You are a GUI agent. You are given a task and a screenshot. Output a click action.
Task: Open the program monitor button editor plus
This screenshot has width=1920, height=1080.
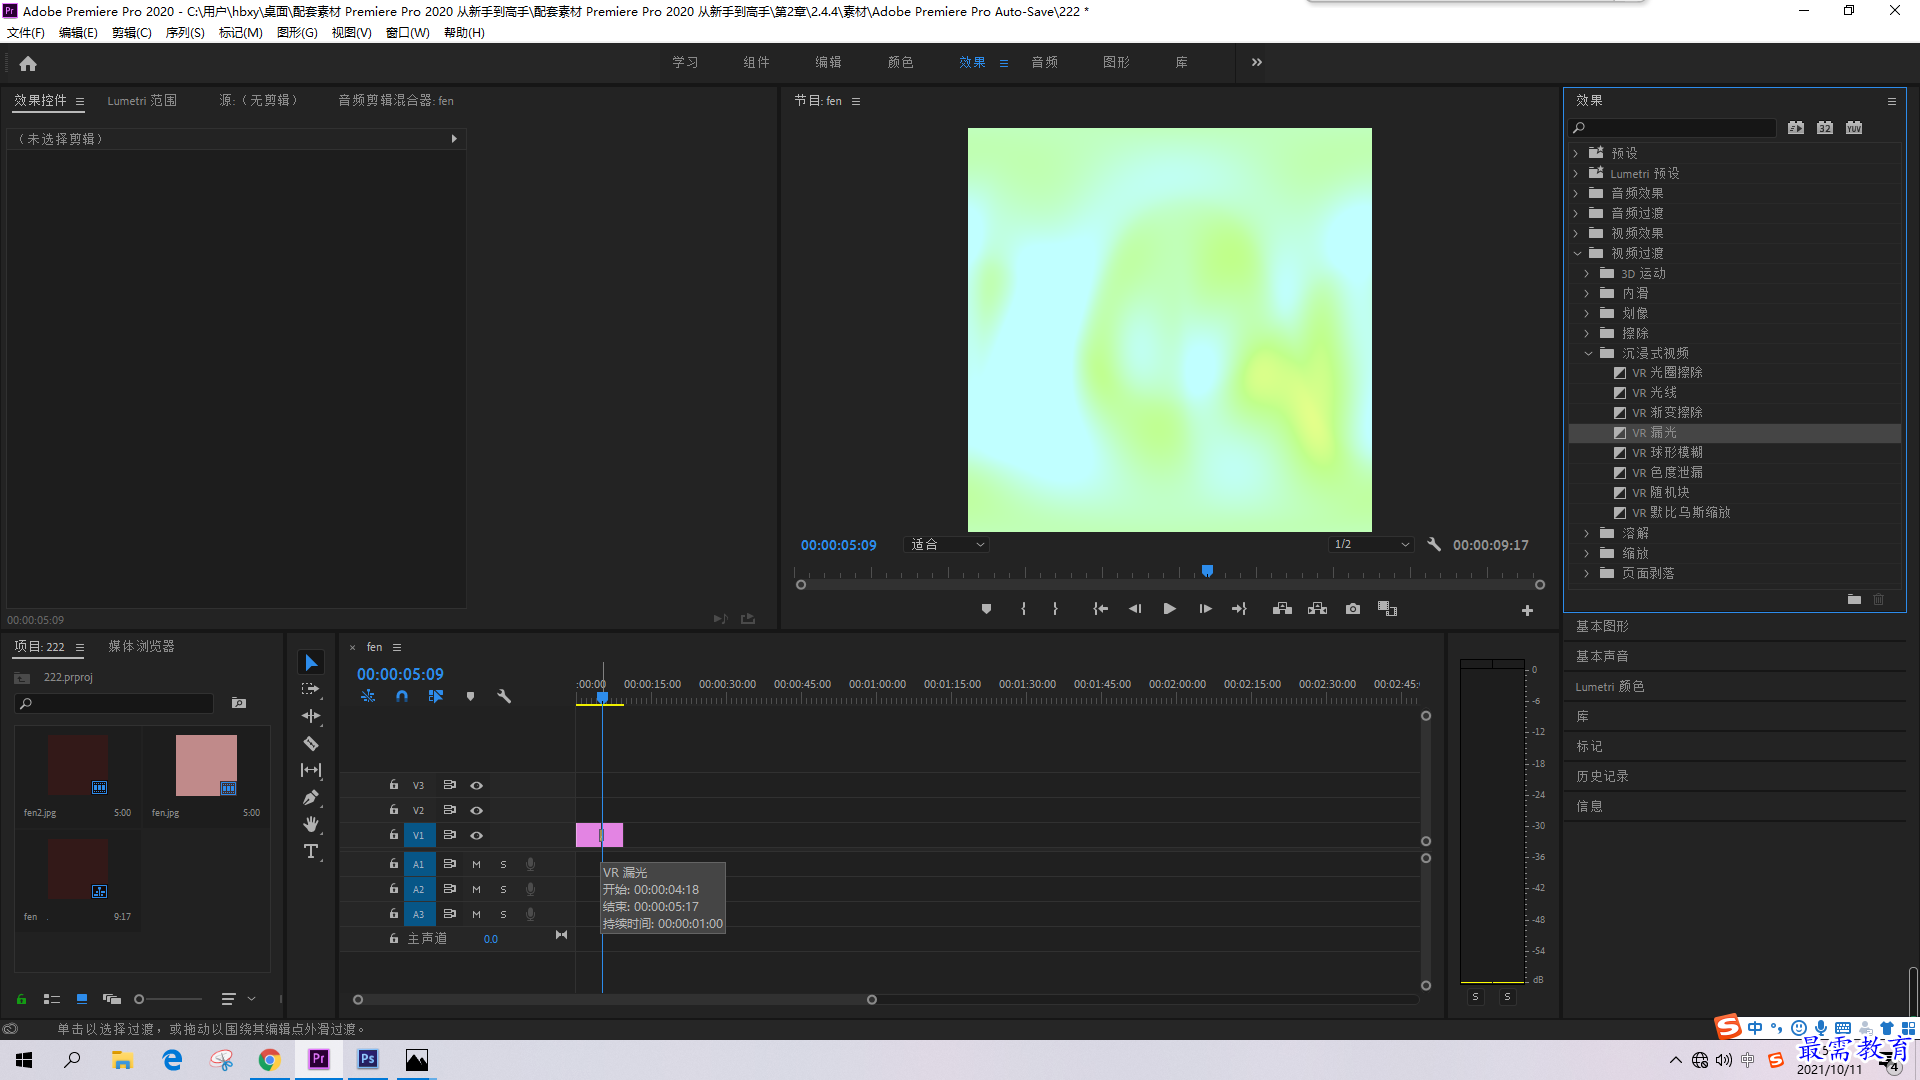[x=1527, y=610]
